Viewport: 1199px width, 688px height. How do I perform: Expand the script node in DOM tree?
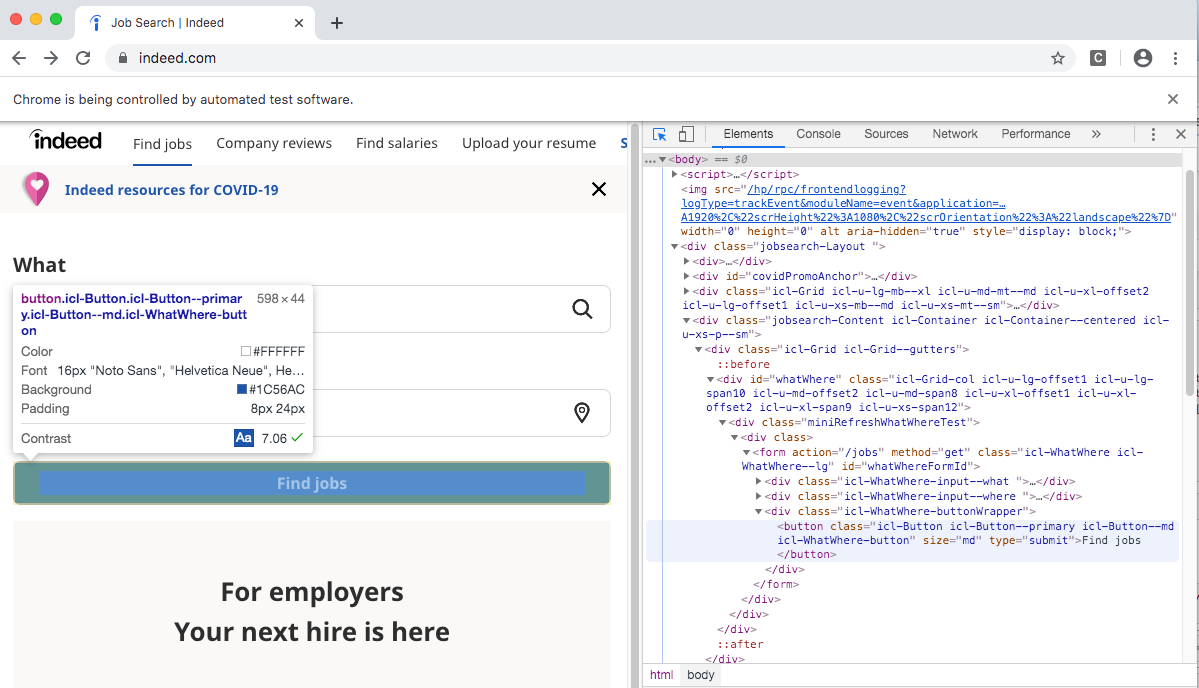674,174
